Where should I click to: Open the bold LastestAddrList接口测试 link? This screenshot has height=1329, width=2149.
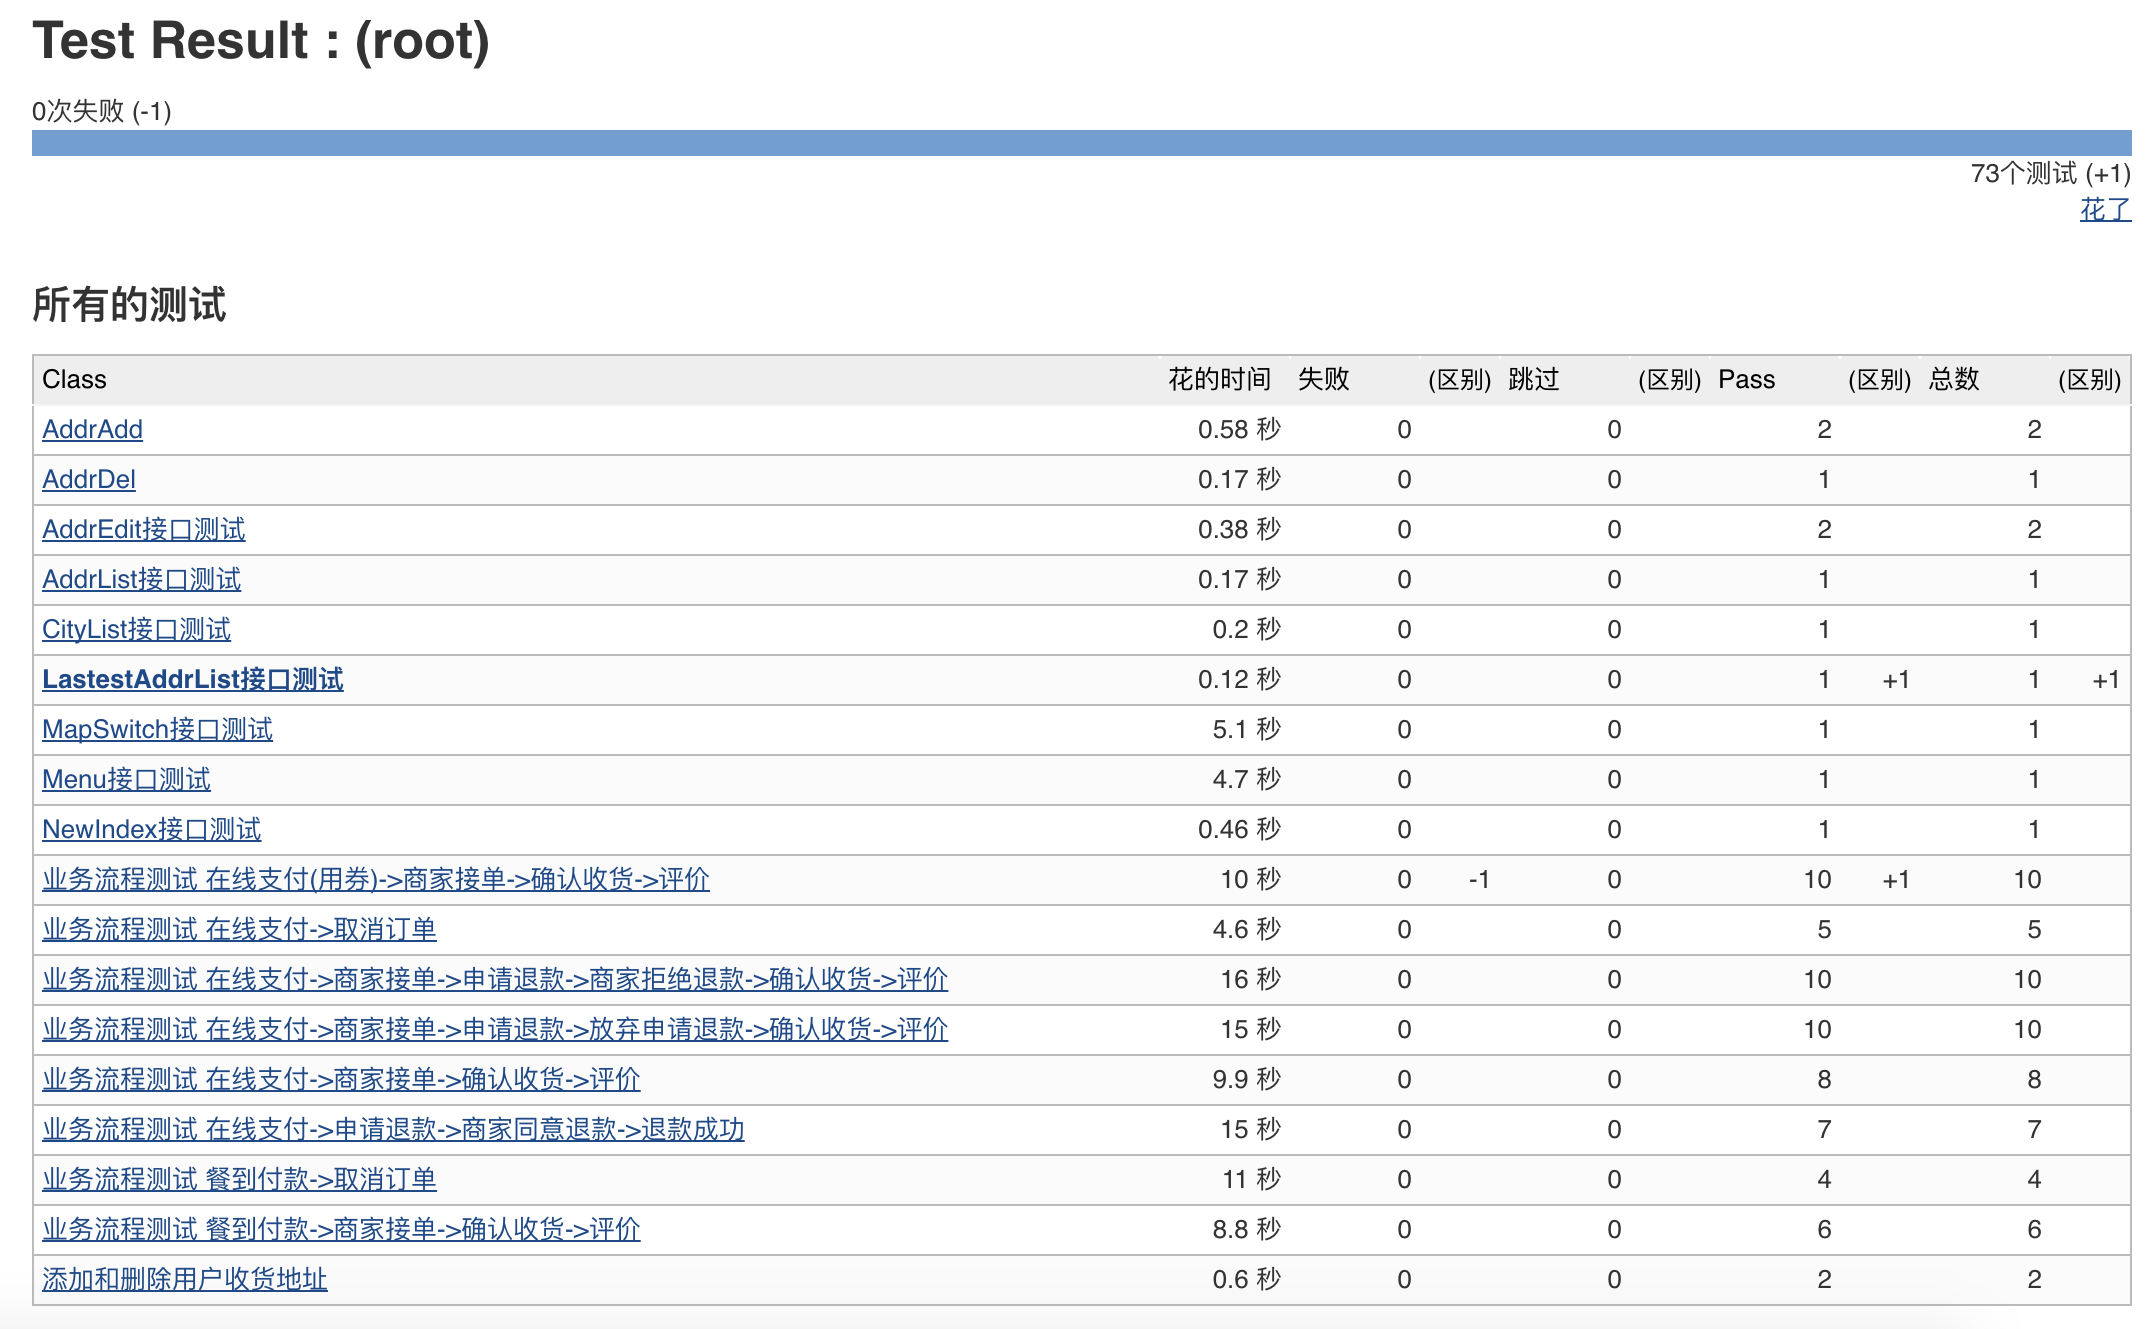[192, 679]
